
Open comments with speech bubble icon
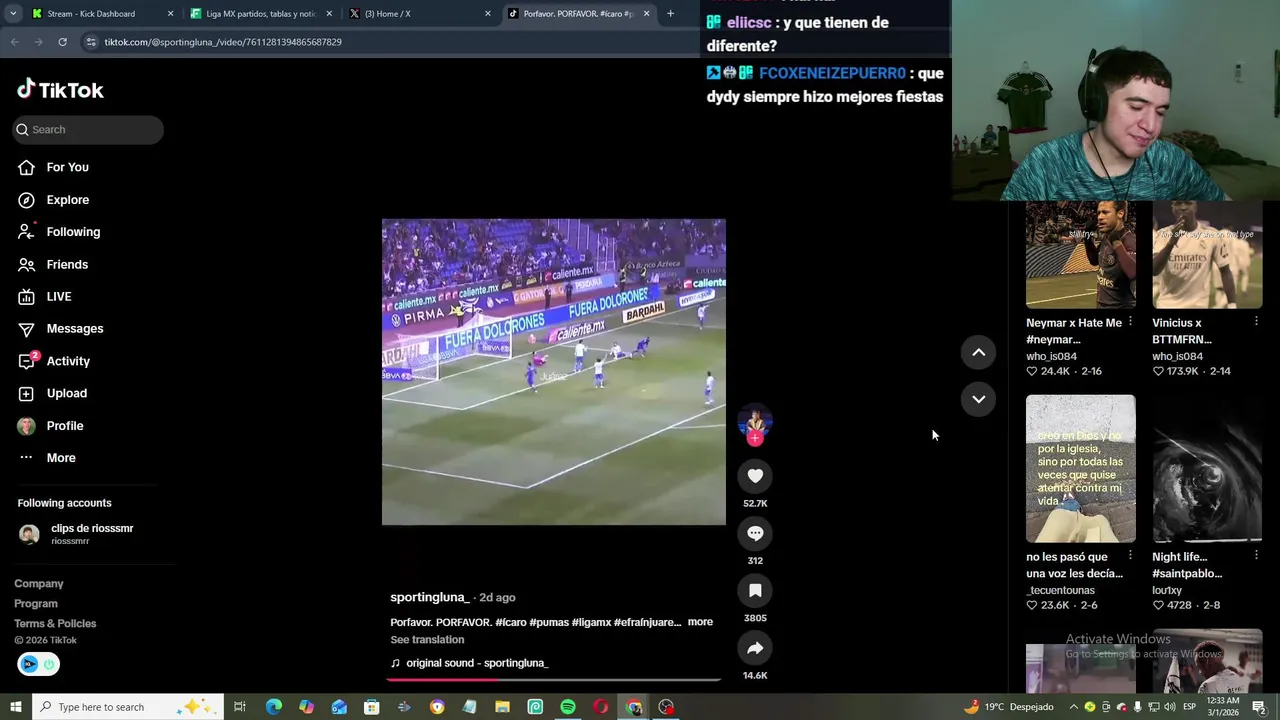(x=755, y=533)
